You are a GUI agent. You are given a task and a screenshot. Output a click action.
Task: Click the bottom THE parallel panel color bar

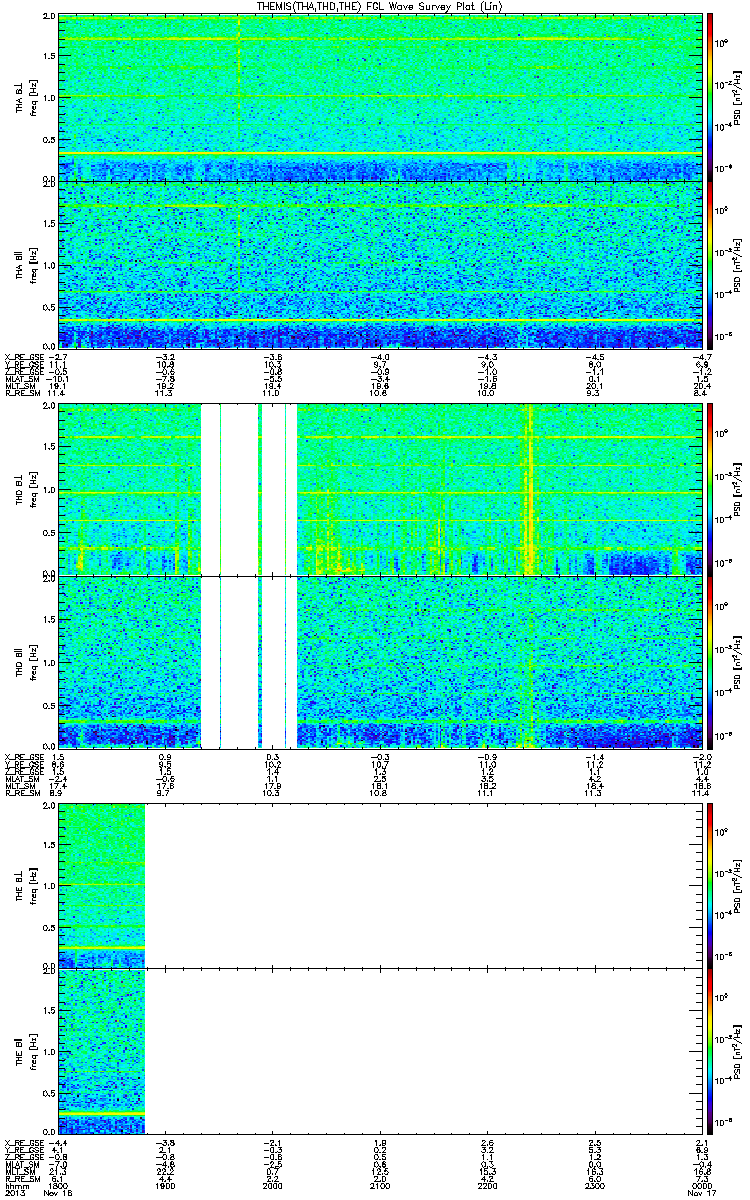click(711, 1051)
